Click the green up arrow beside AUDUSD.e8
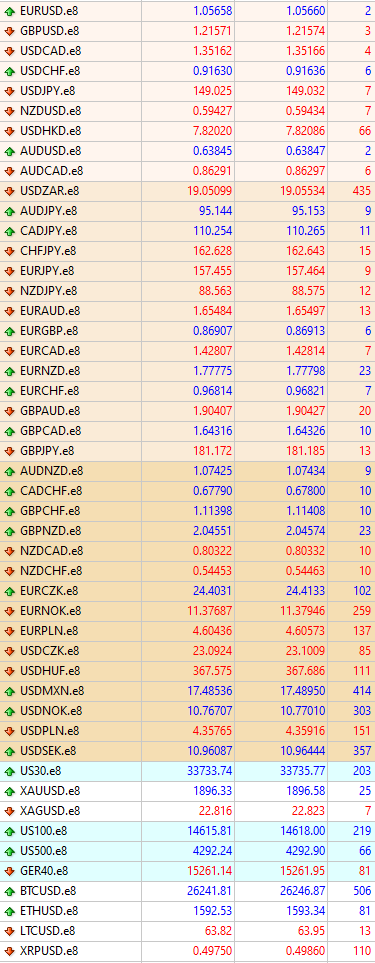Image resolution: width=375 pixels, height=963 pixels. 9,151
